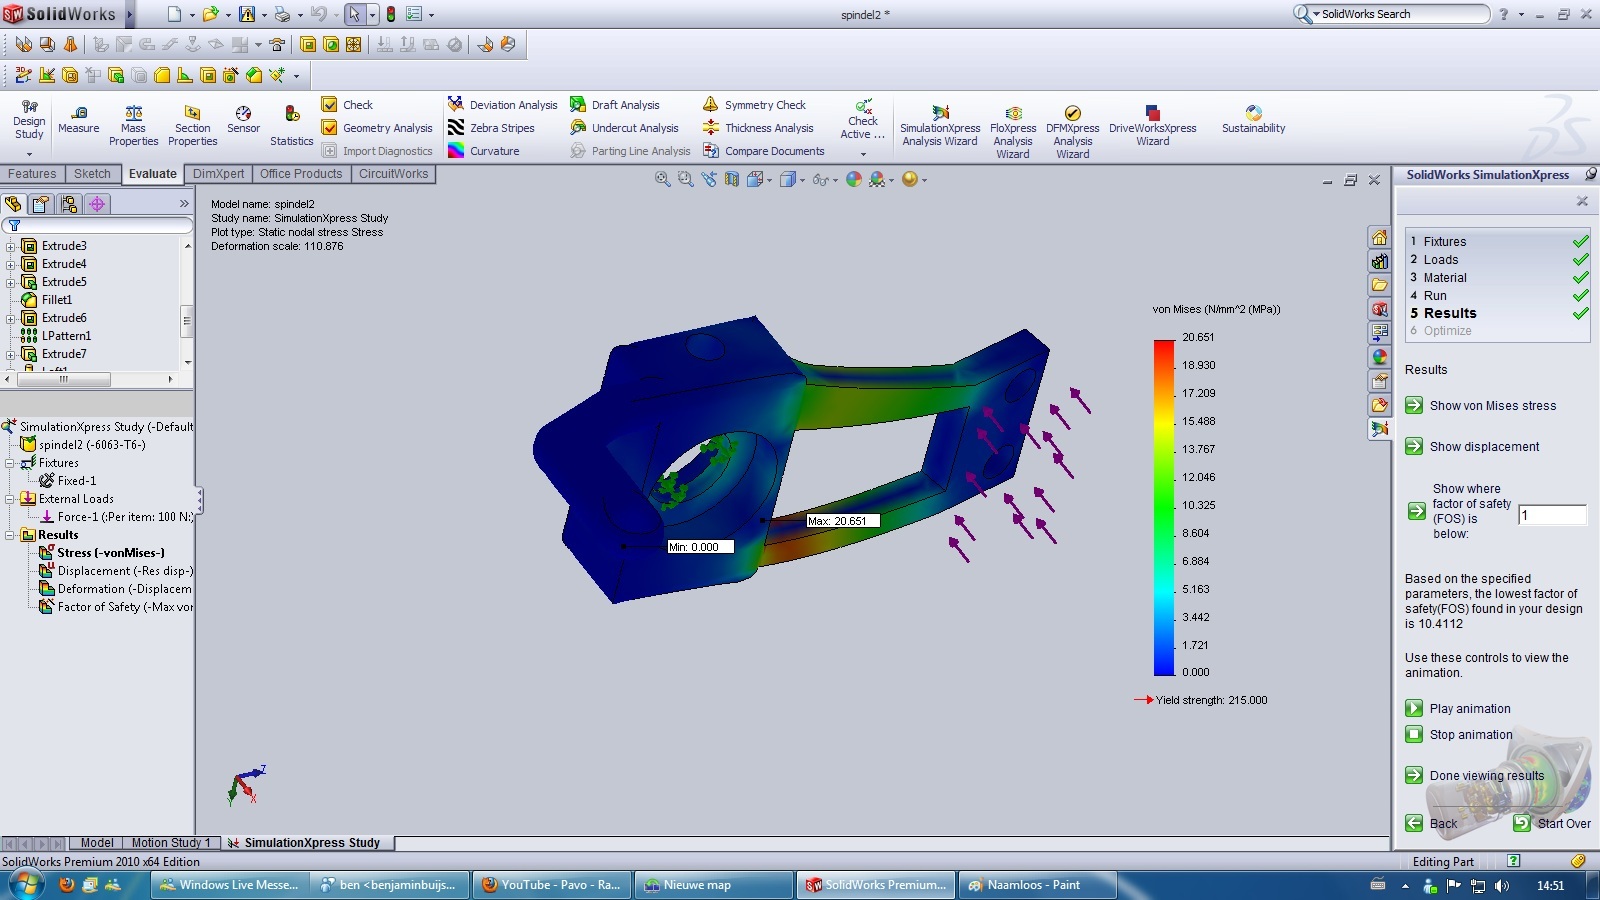This screenshot has width=1600, height=900.
Task: Open the ConfigurationManager tab icon
Action: coord(69,204)
